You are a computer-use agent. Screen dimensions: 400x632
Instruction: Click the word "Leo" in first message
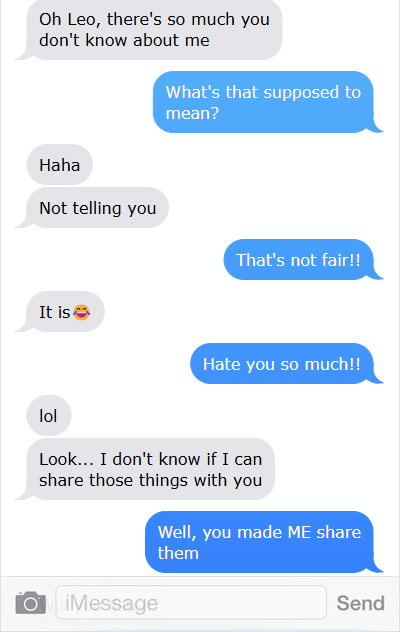click(83, 20)
